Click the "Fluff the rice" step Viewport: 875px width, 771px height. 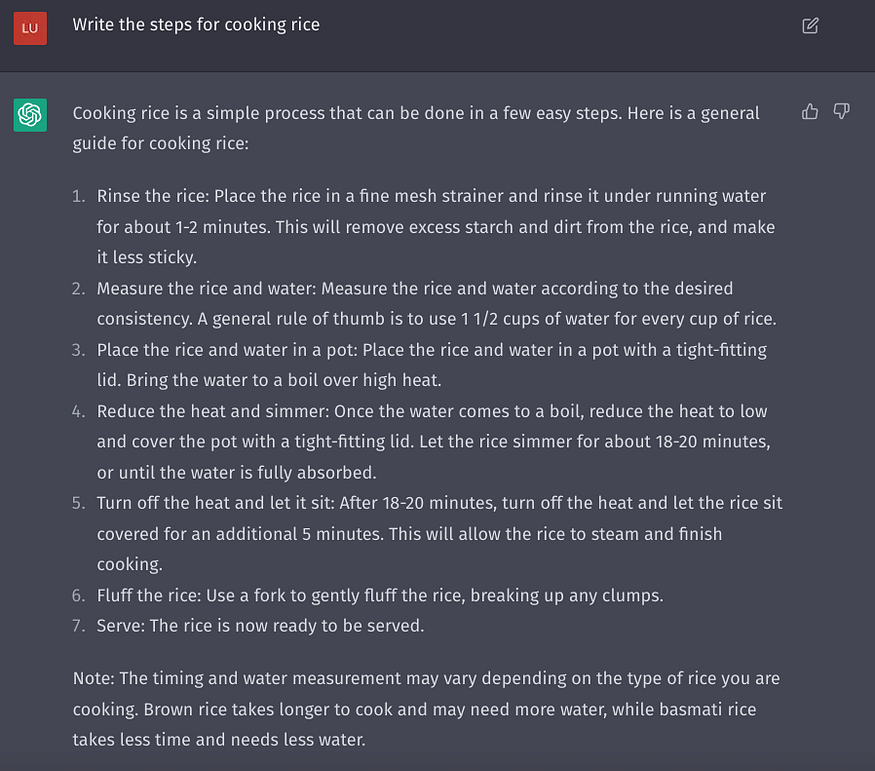tap(148, 595)
